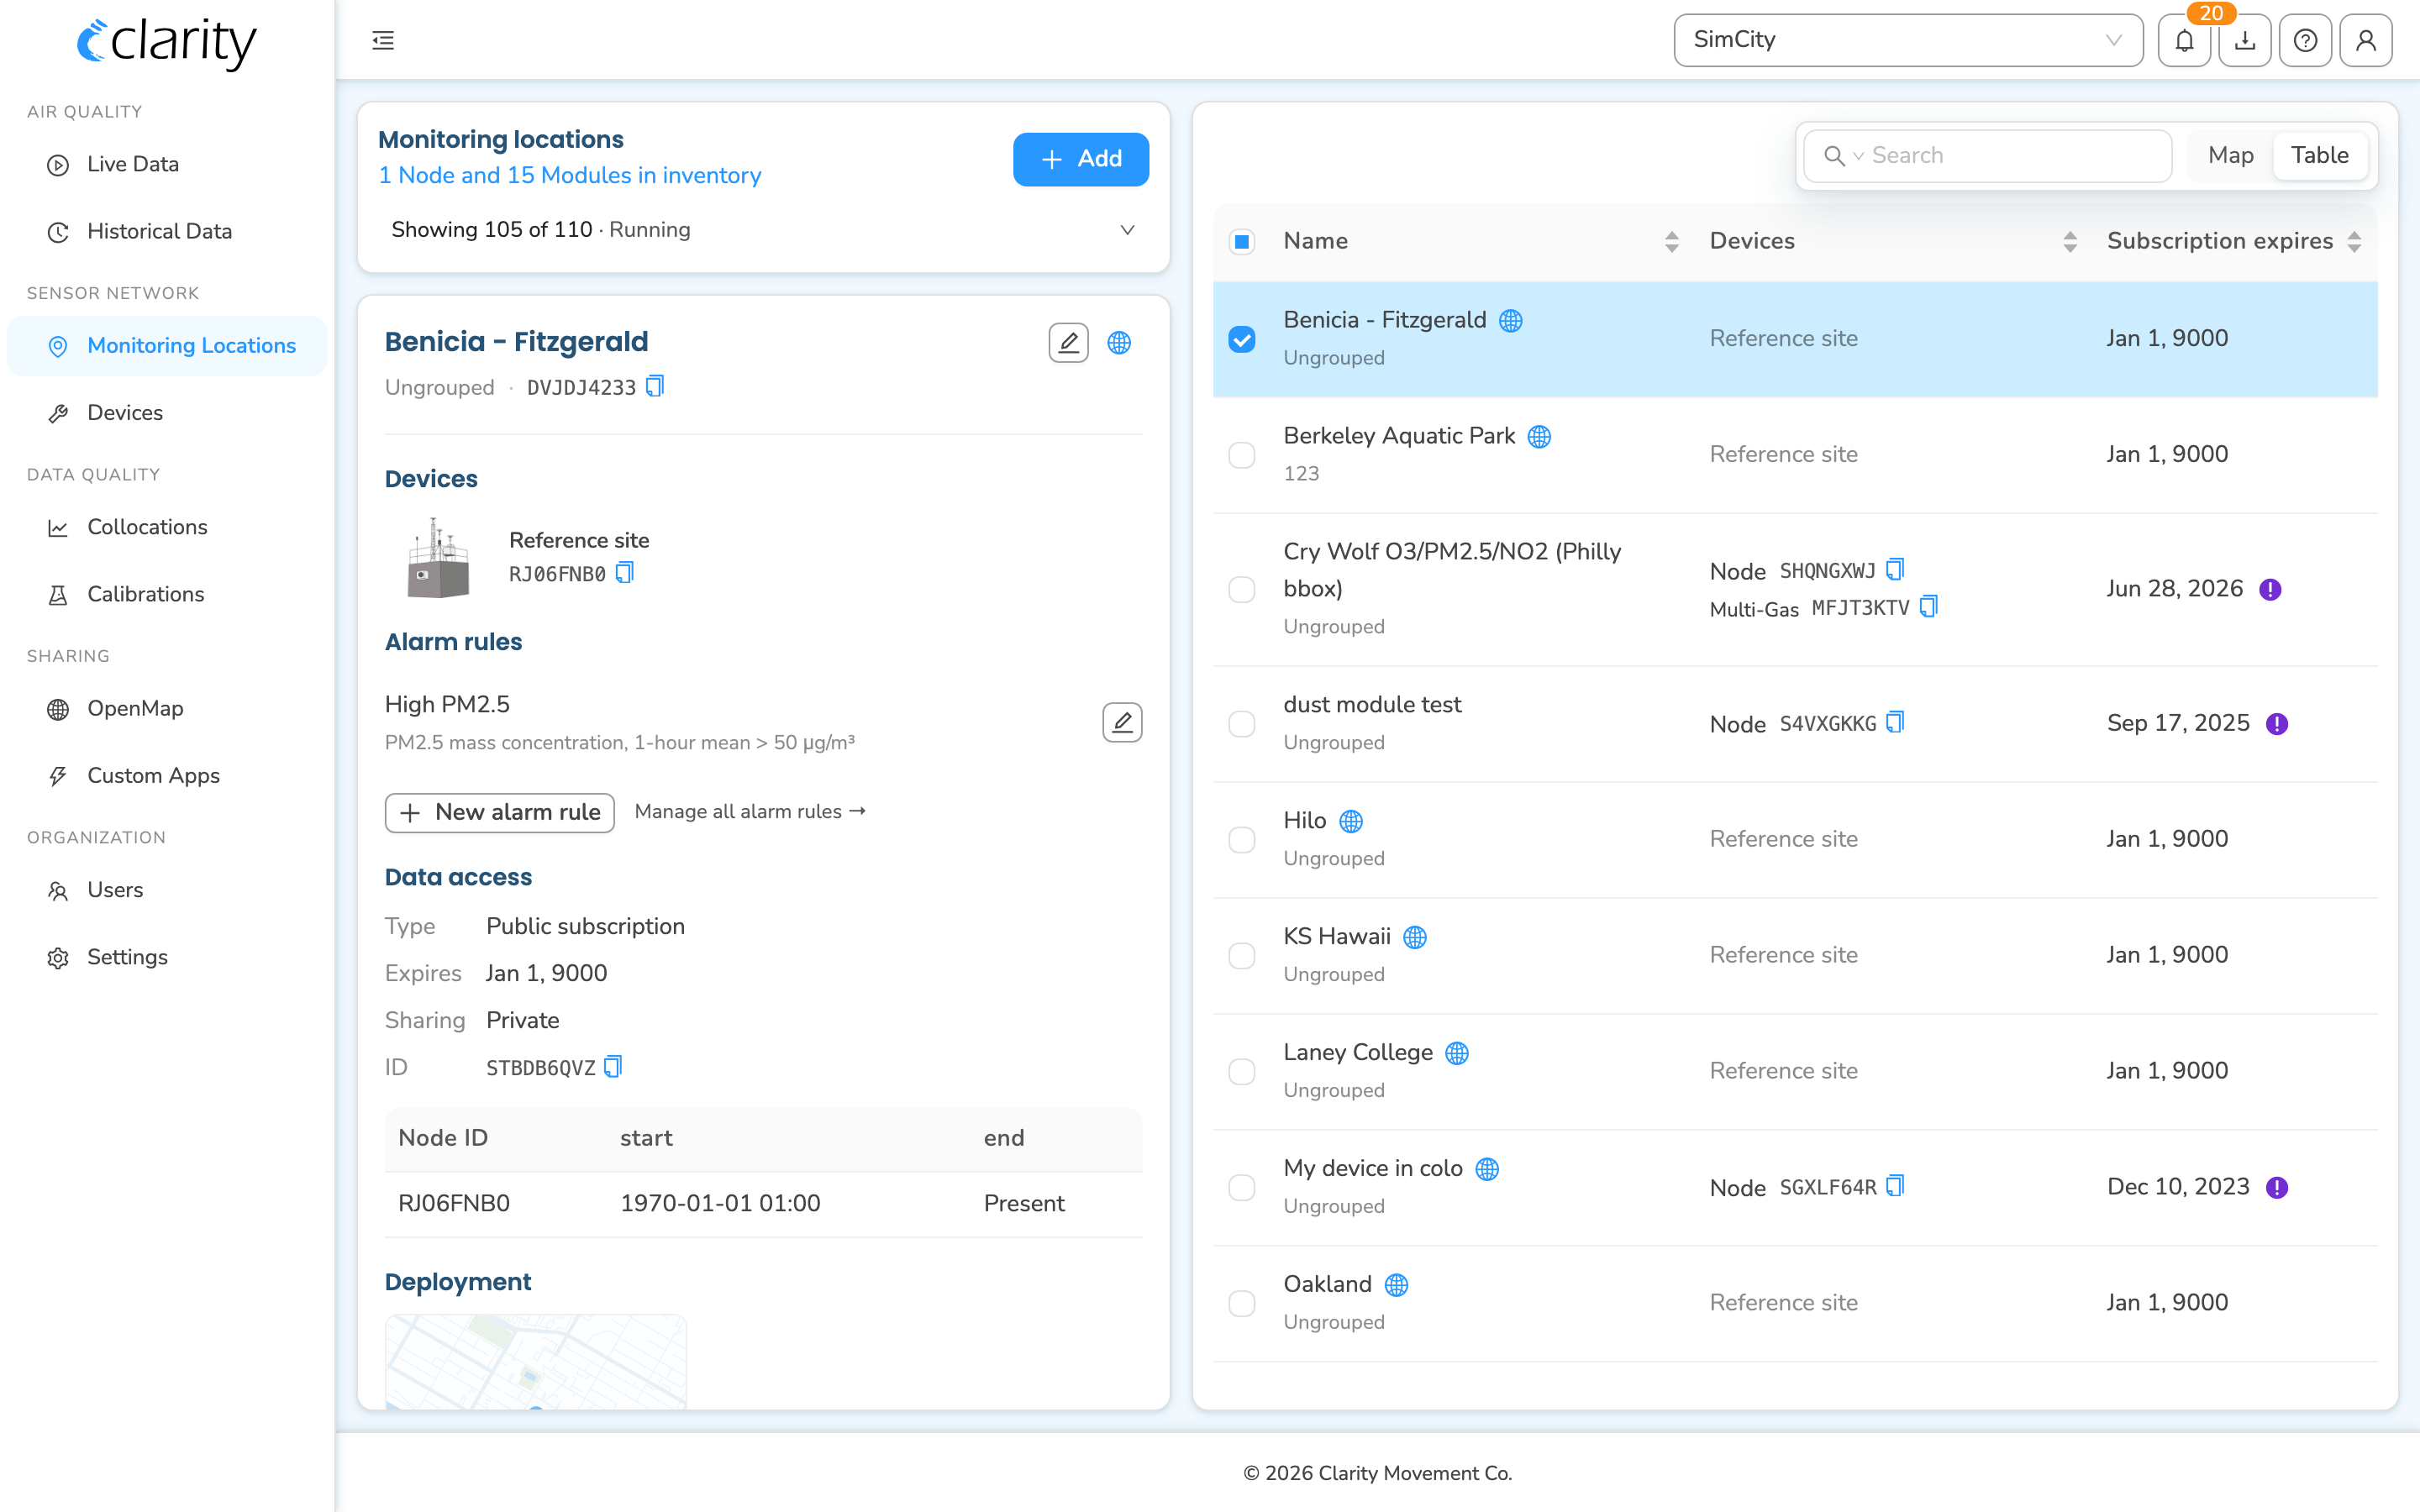Go to Devices in sidebar
Screen dimensions: 2420x1512
pyautogui.click(x=167, y=412)
